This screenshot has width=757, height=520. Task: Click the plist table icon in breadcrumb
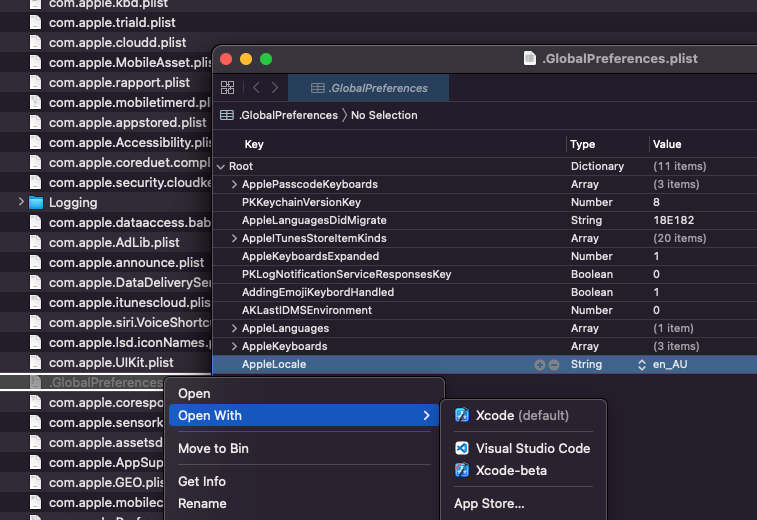227,115
